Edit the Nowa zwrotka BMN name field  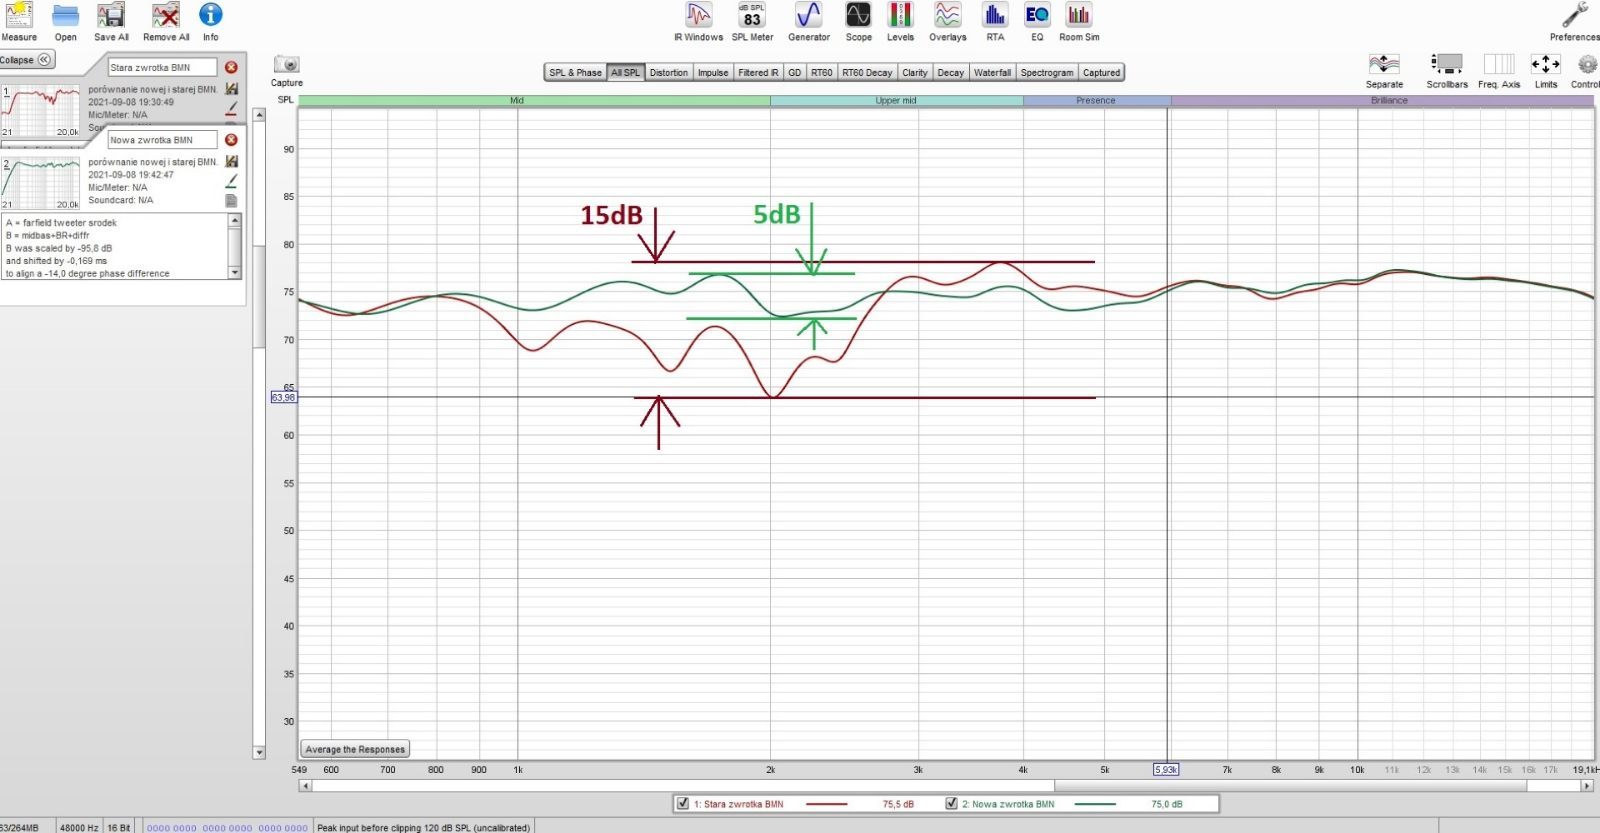pos(162,140)
